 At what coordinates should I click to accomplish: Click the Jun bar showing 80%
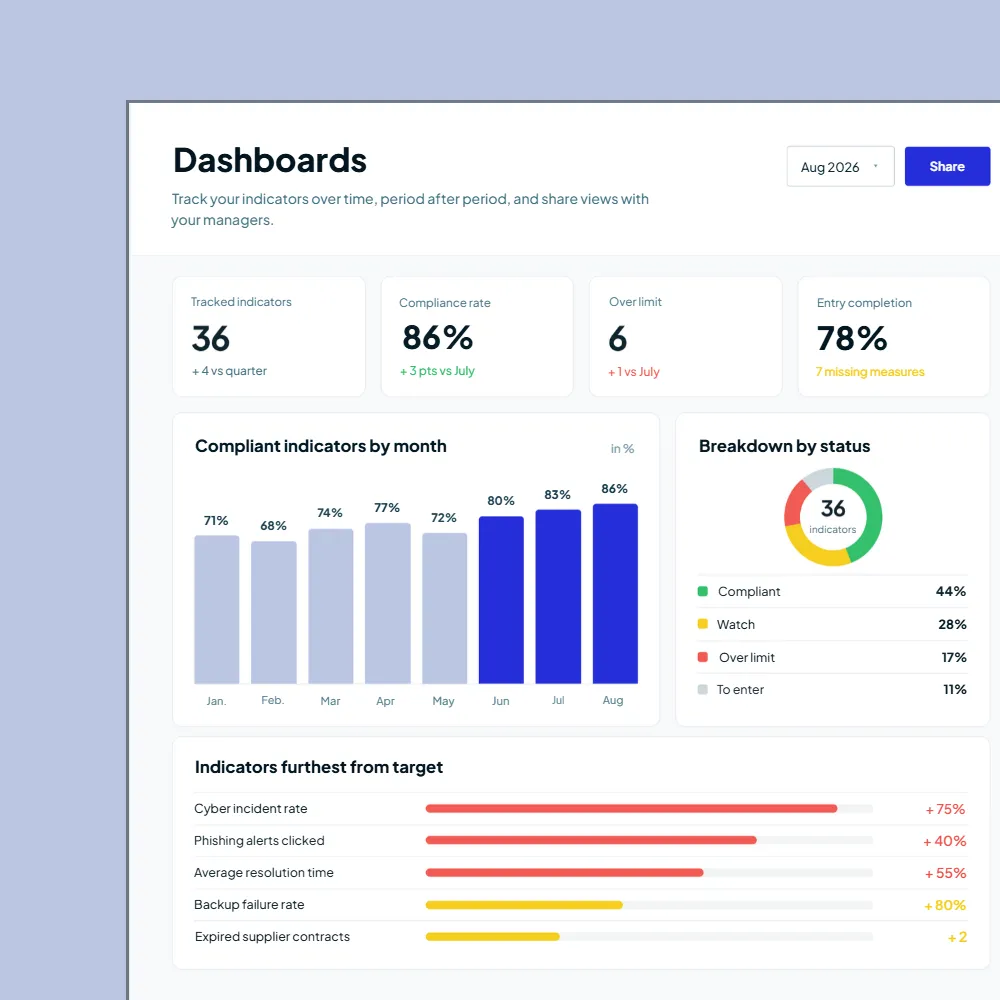point(501,599)
